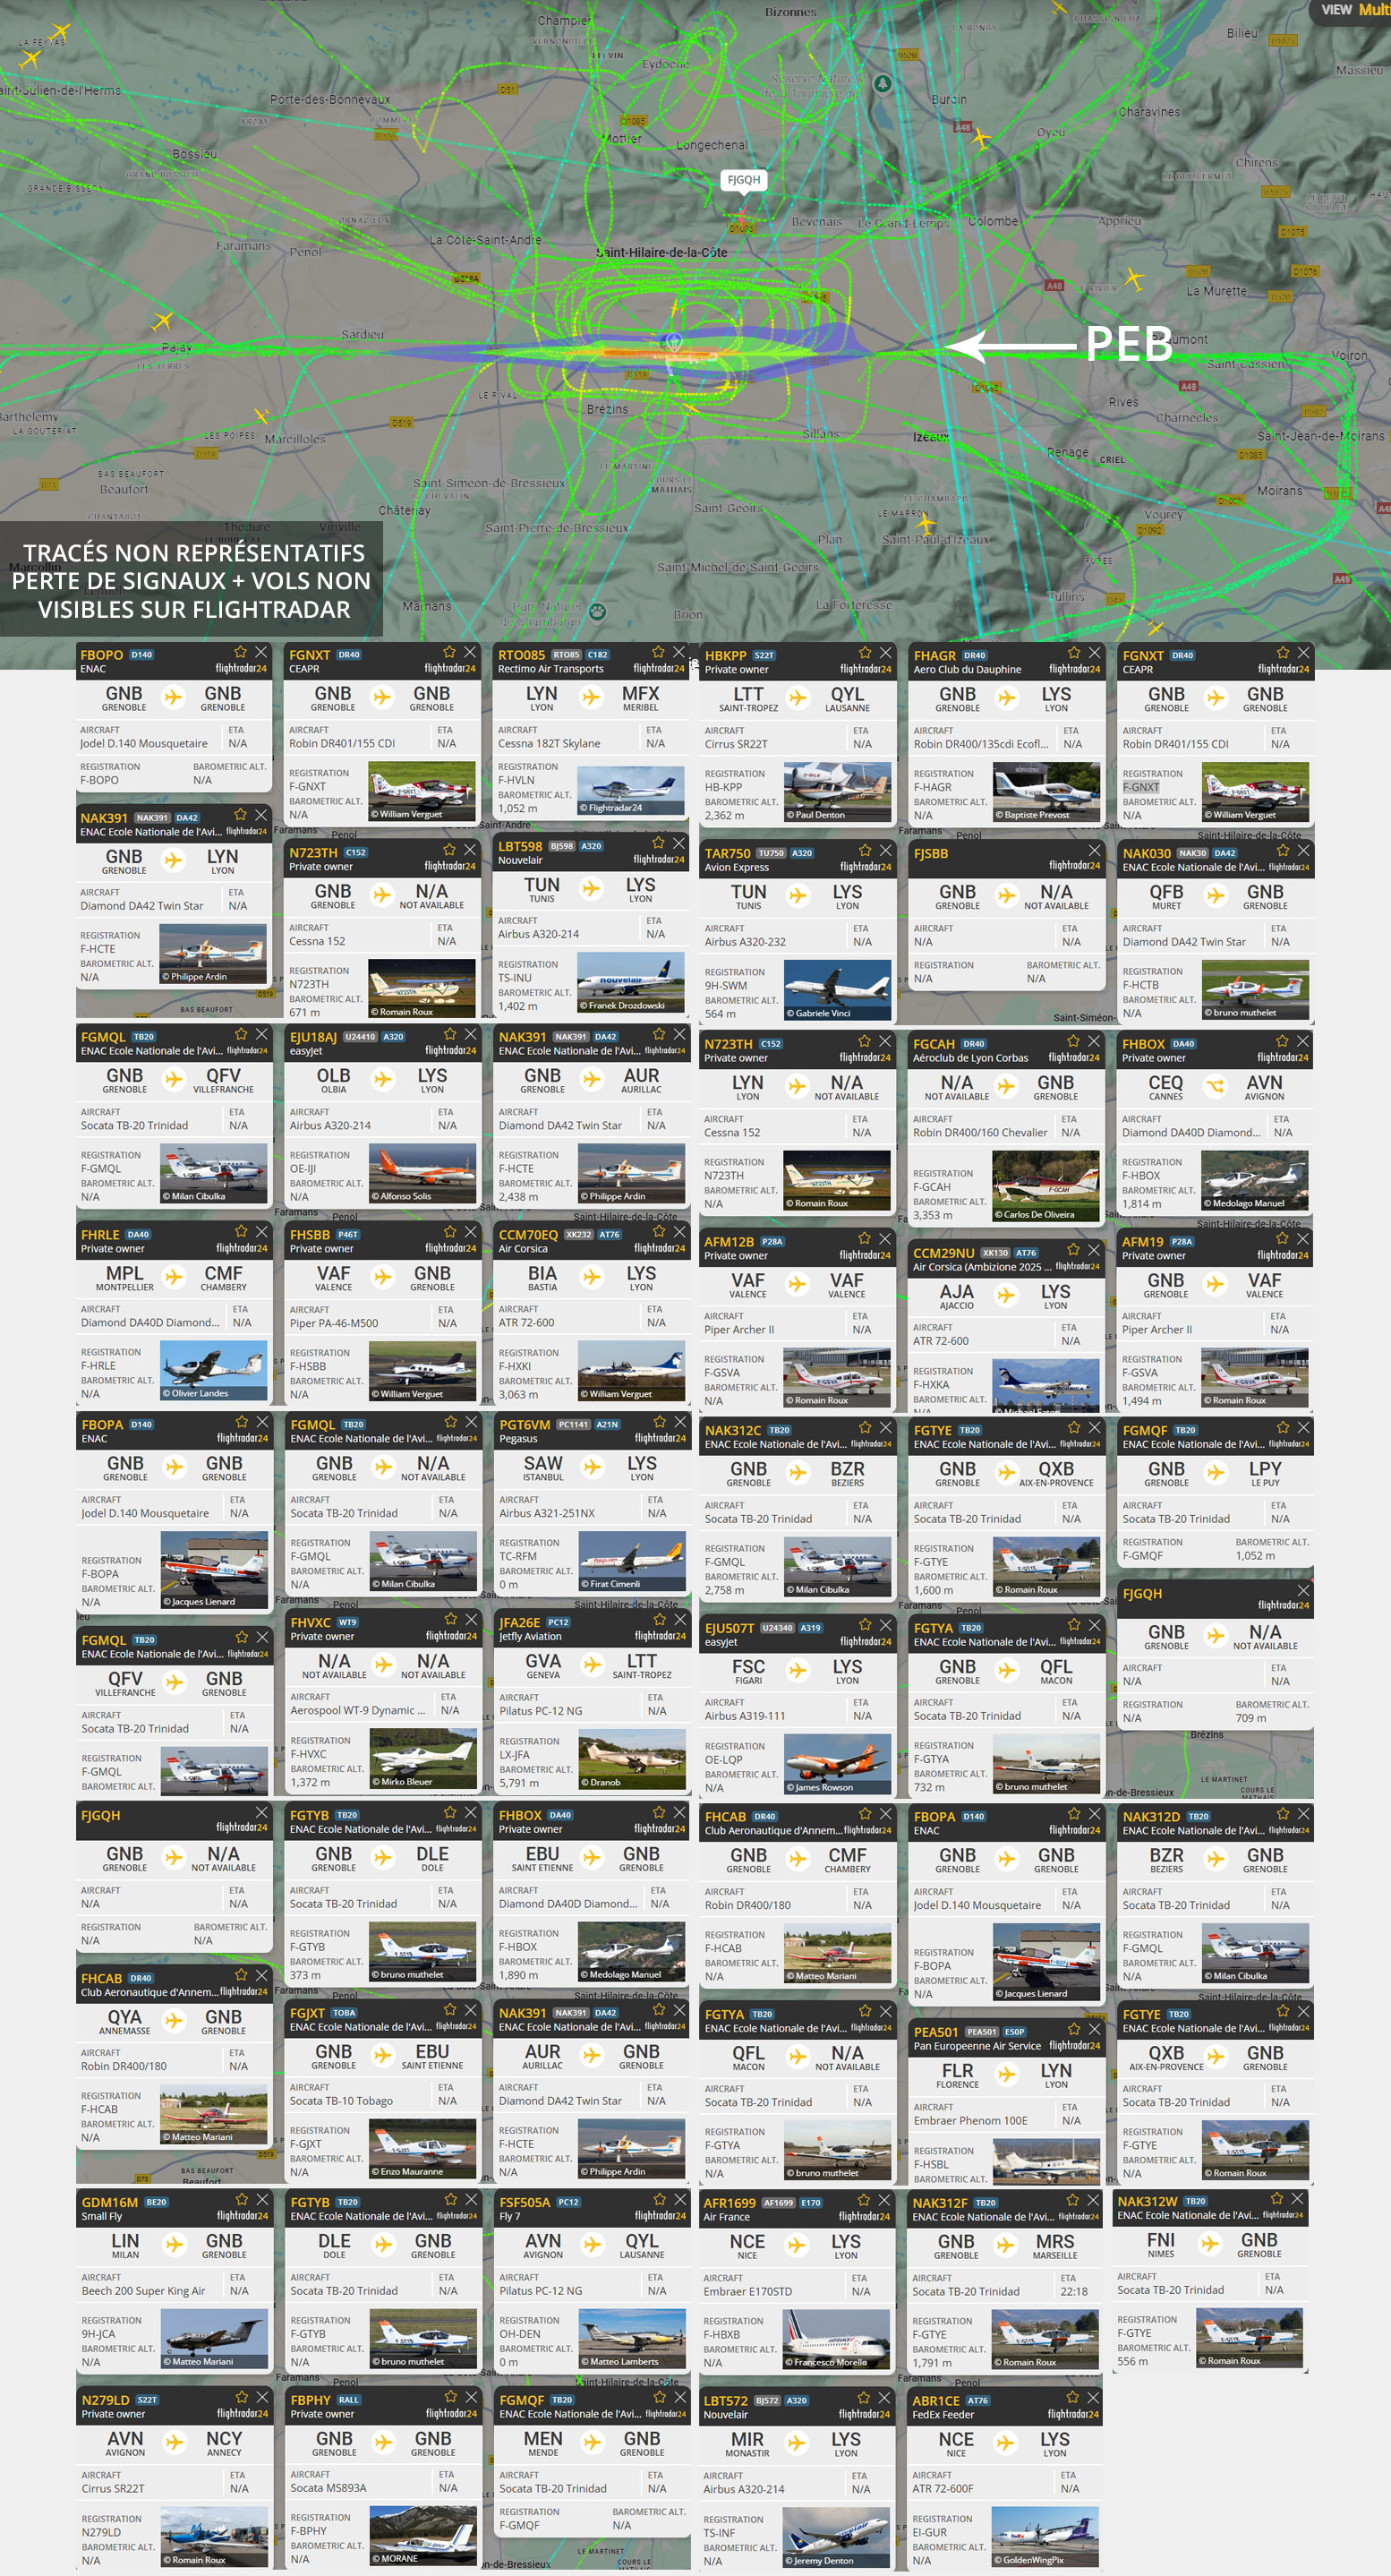Click the plane icon near Saint-Paul-d'Izeaux
This screenshot has height=2576, width=1391.
pos(925,522)
